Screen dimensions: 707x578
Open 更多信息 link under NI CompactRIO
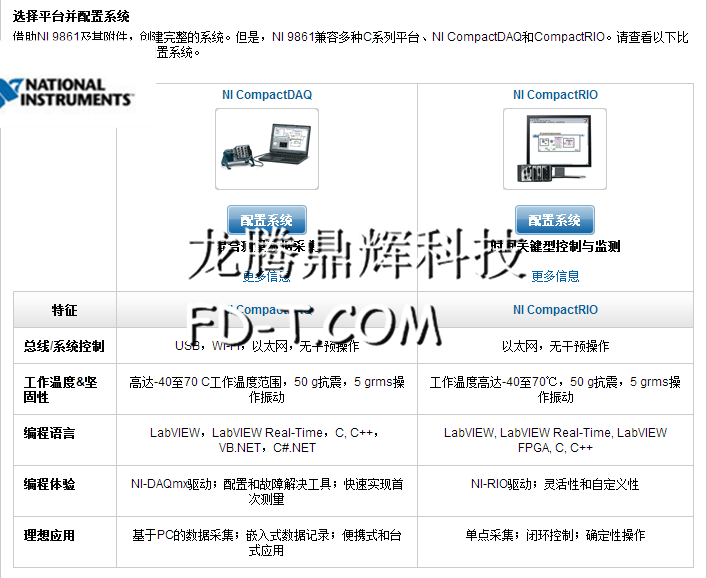tap(555, 276)
